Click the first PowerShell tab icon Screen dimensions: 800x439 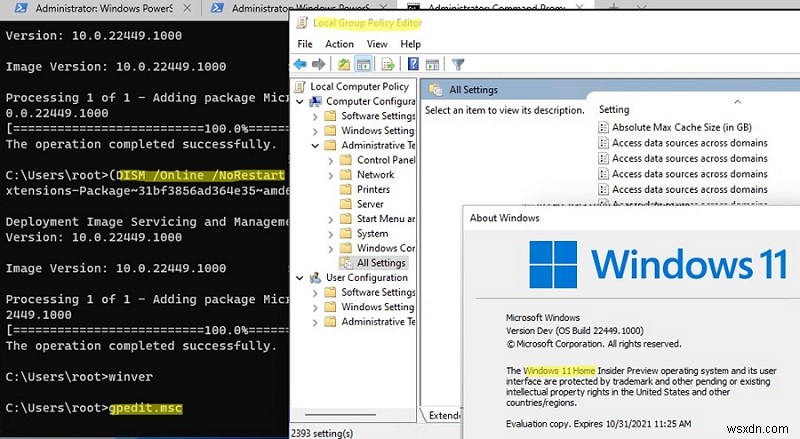pyautogui.click(x=21, y=8)
